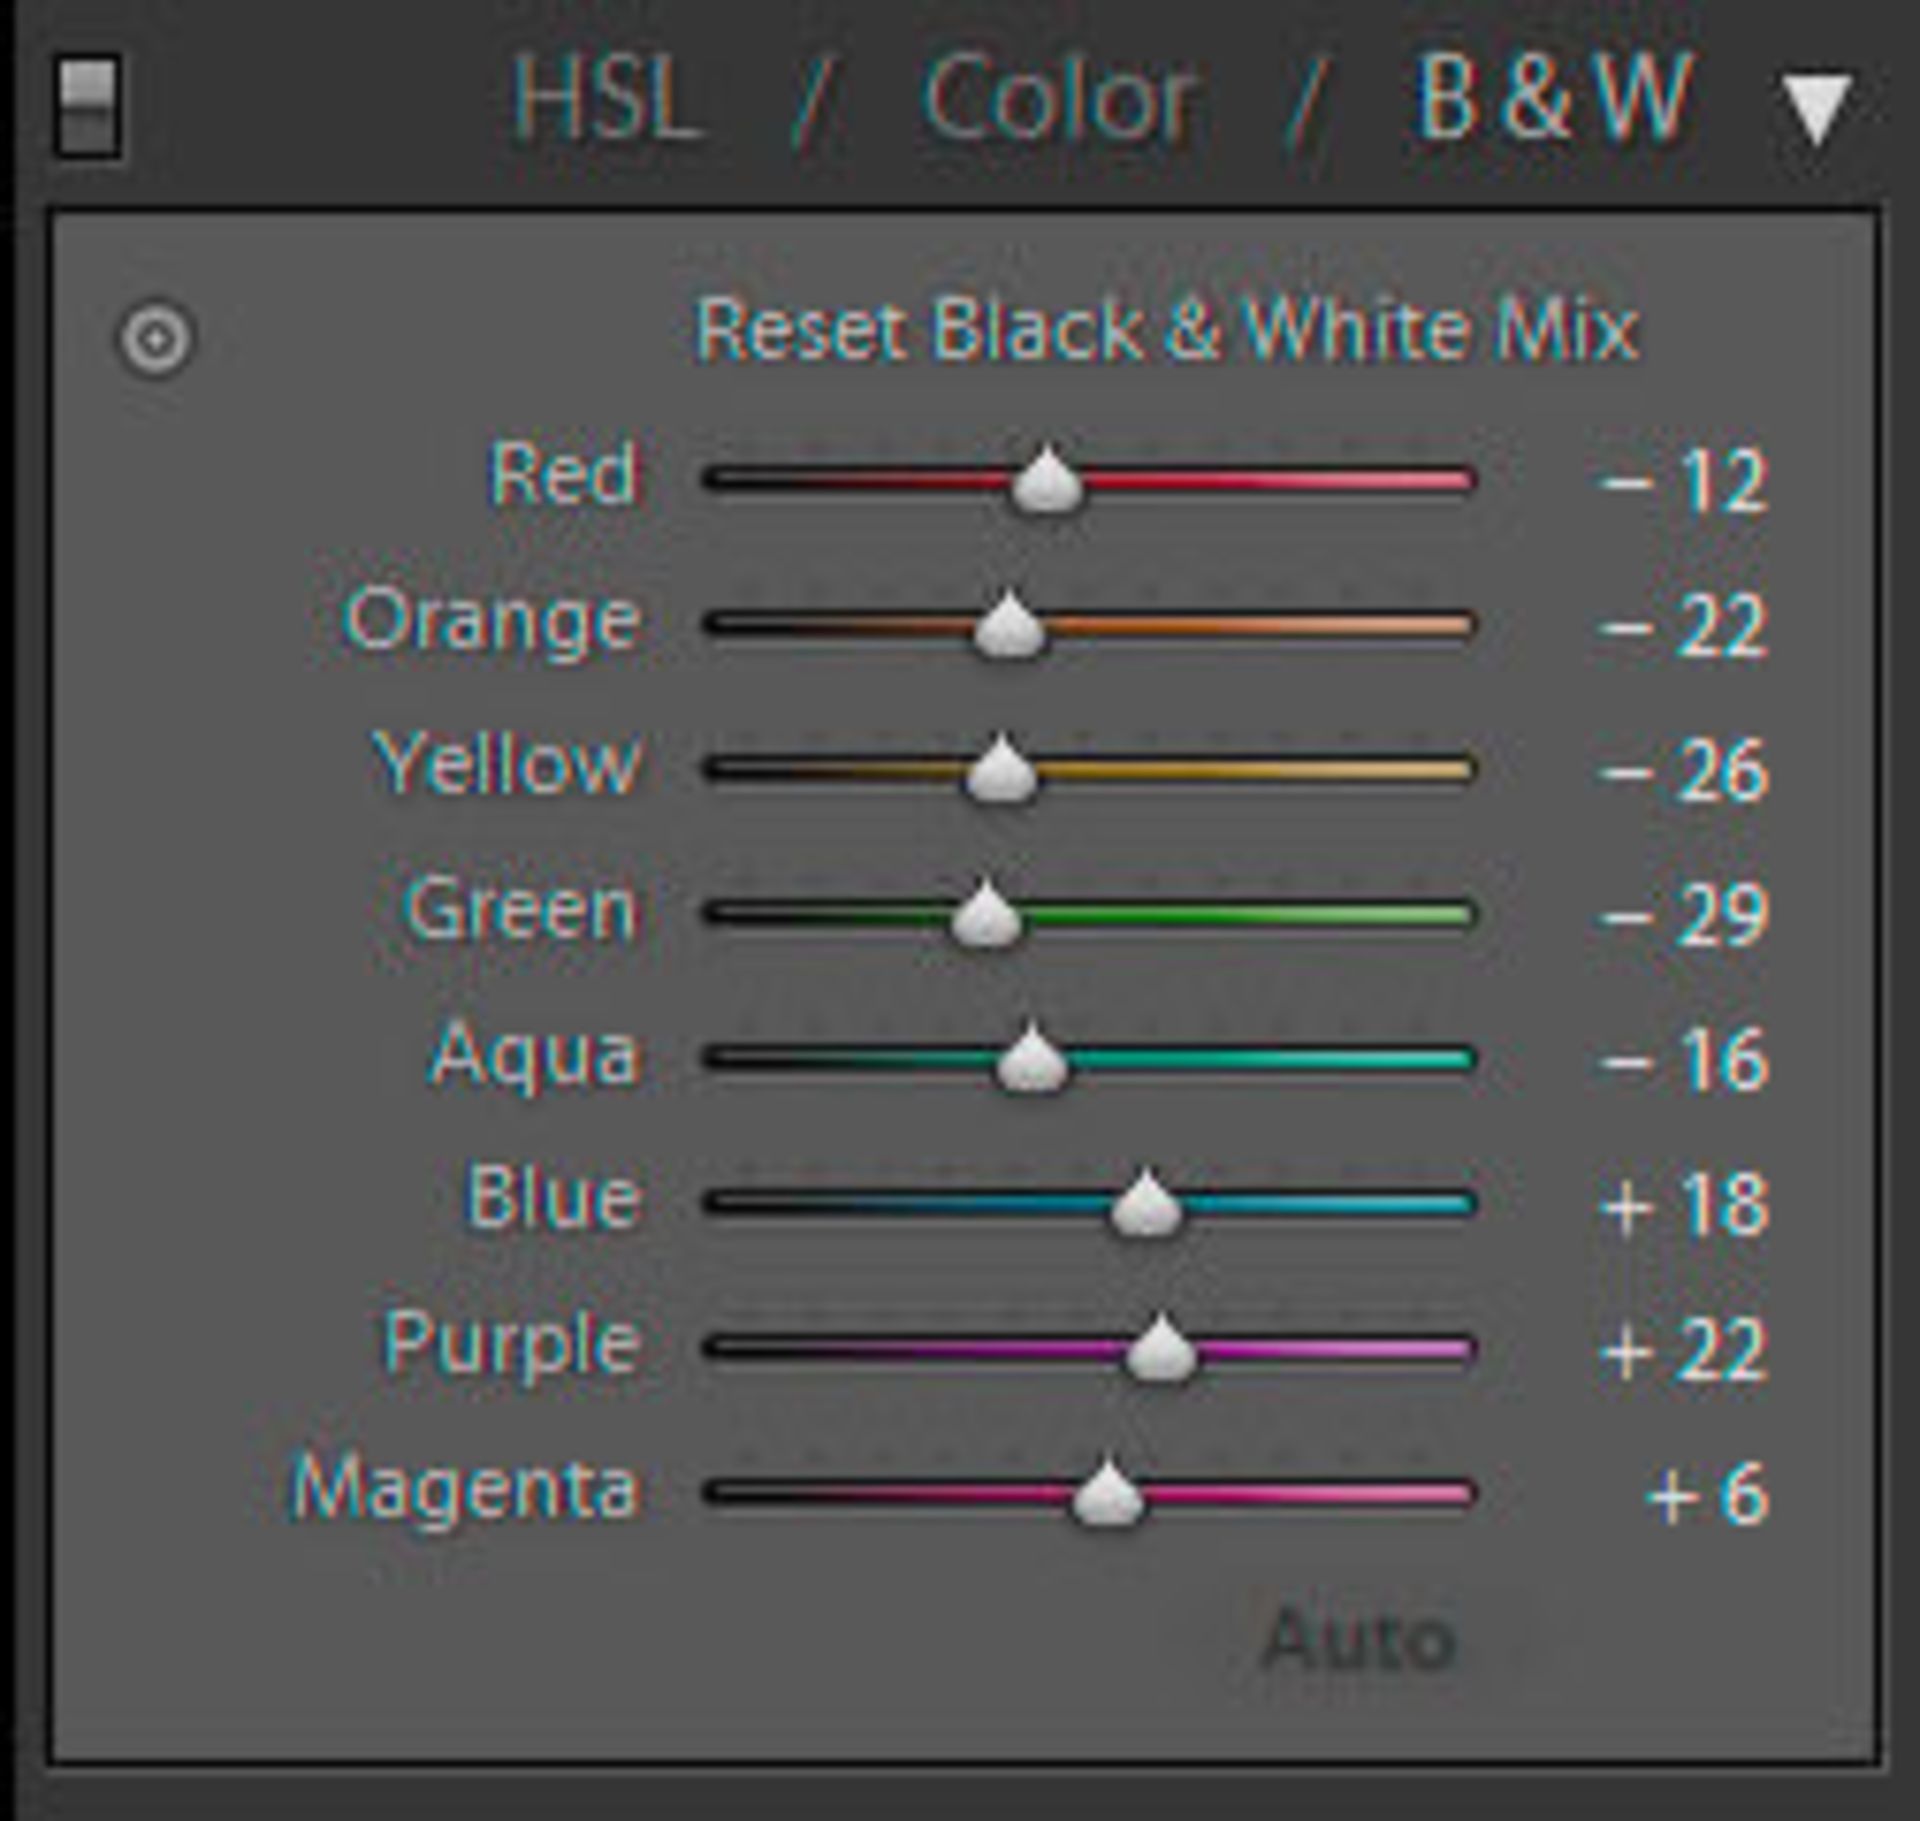This screenshot has width=1920, height=1821.
Task: Click the Yellow slider handle
Action: pyautogui.click(x=1000, y=771)
